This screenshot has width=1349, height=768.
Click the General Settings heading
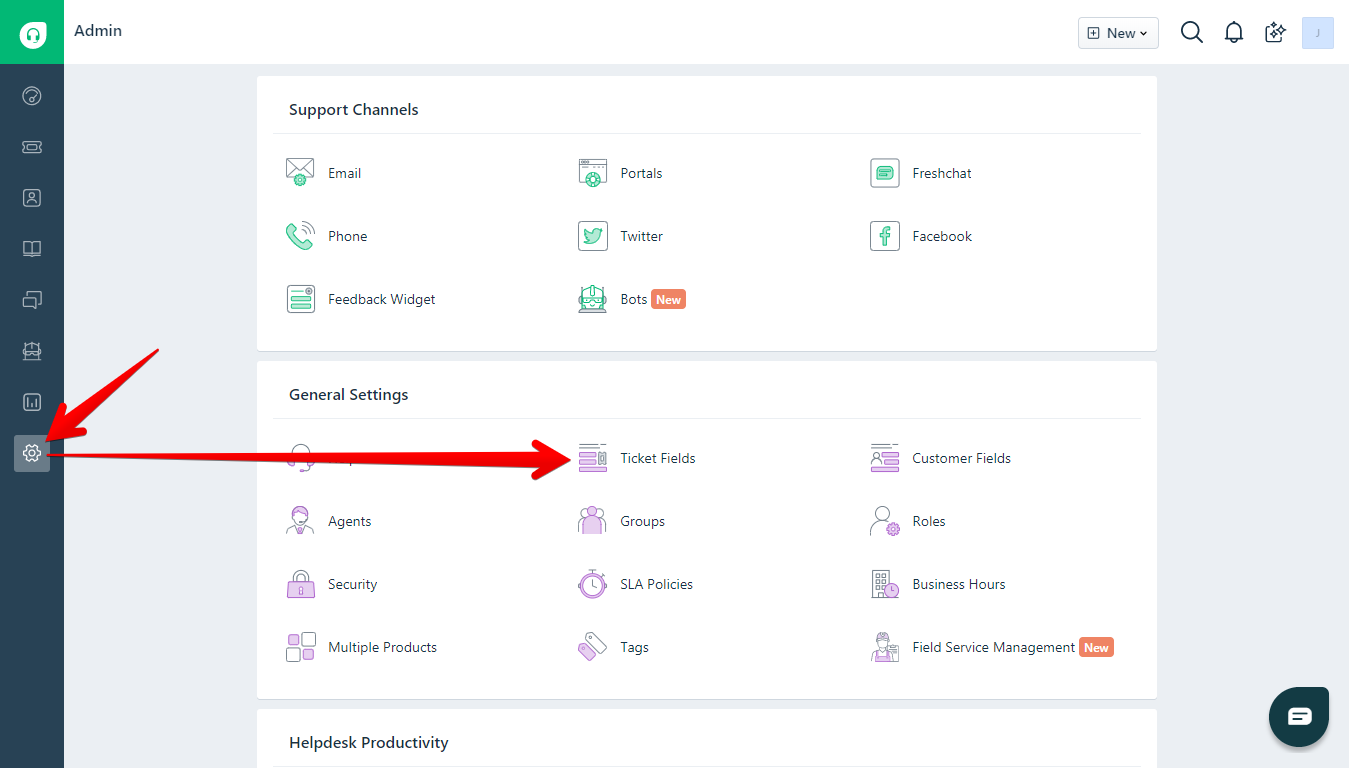(x=348, y=395)
